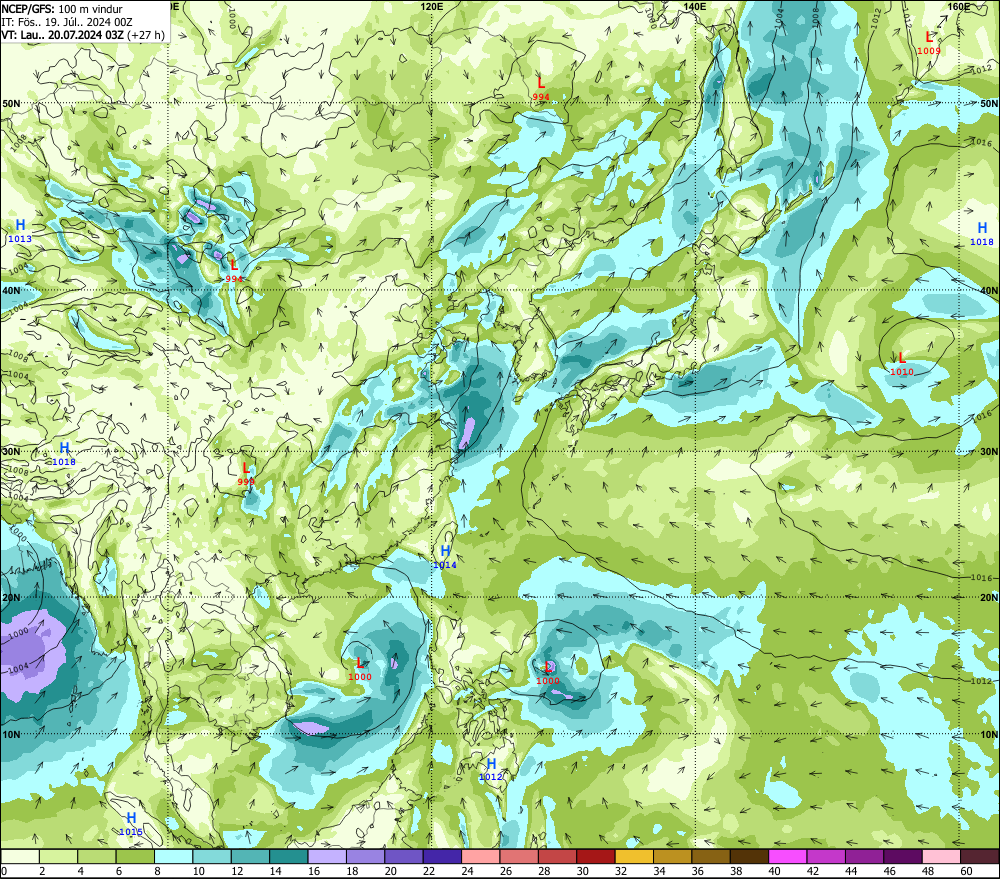Click the legend scale value '24'
Viewport: 1000px width, 879px height.
coord(467,871)
